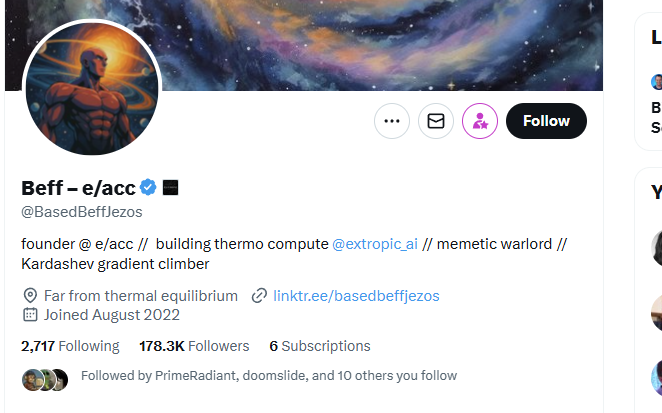
Task: View the 178.3K Followers list
Action: (194, 346)
